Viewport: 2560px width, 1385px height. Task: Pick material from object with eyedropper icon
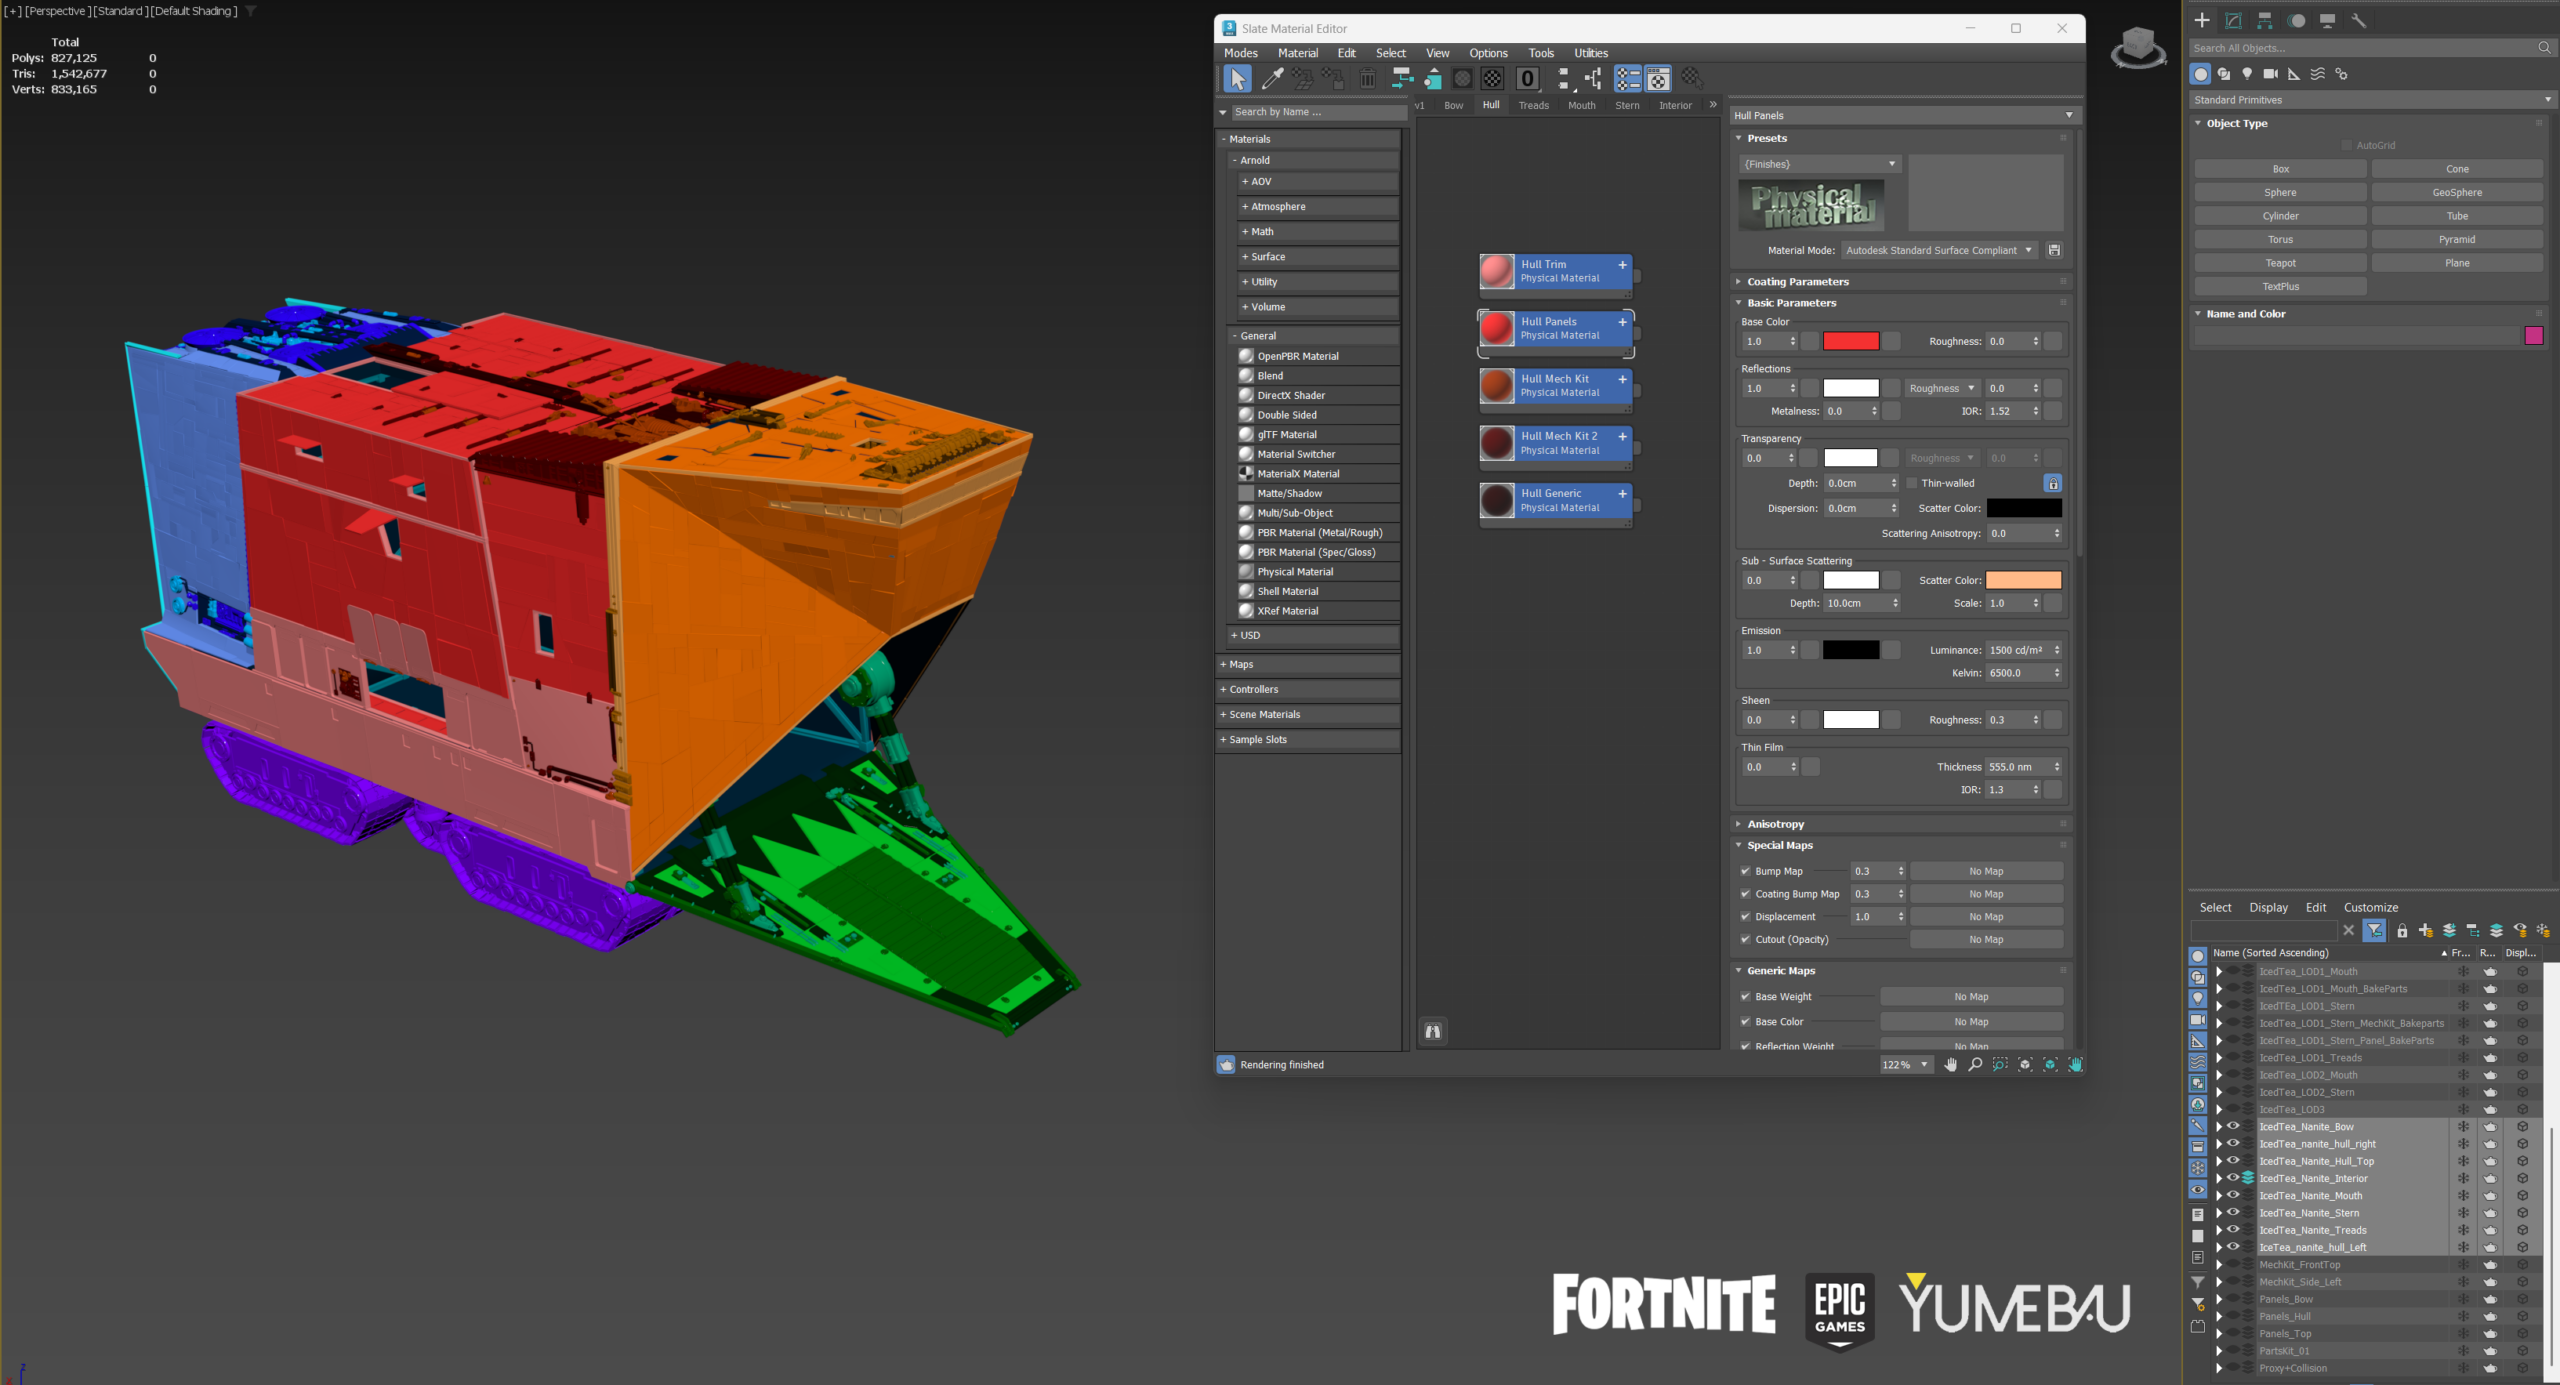[1273, 78]
